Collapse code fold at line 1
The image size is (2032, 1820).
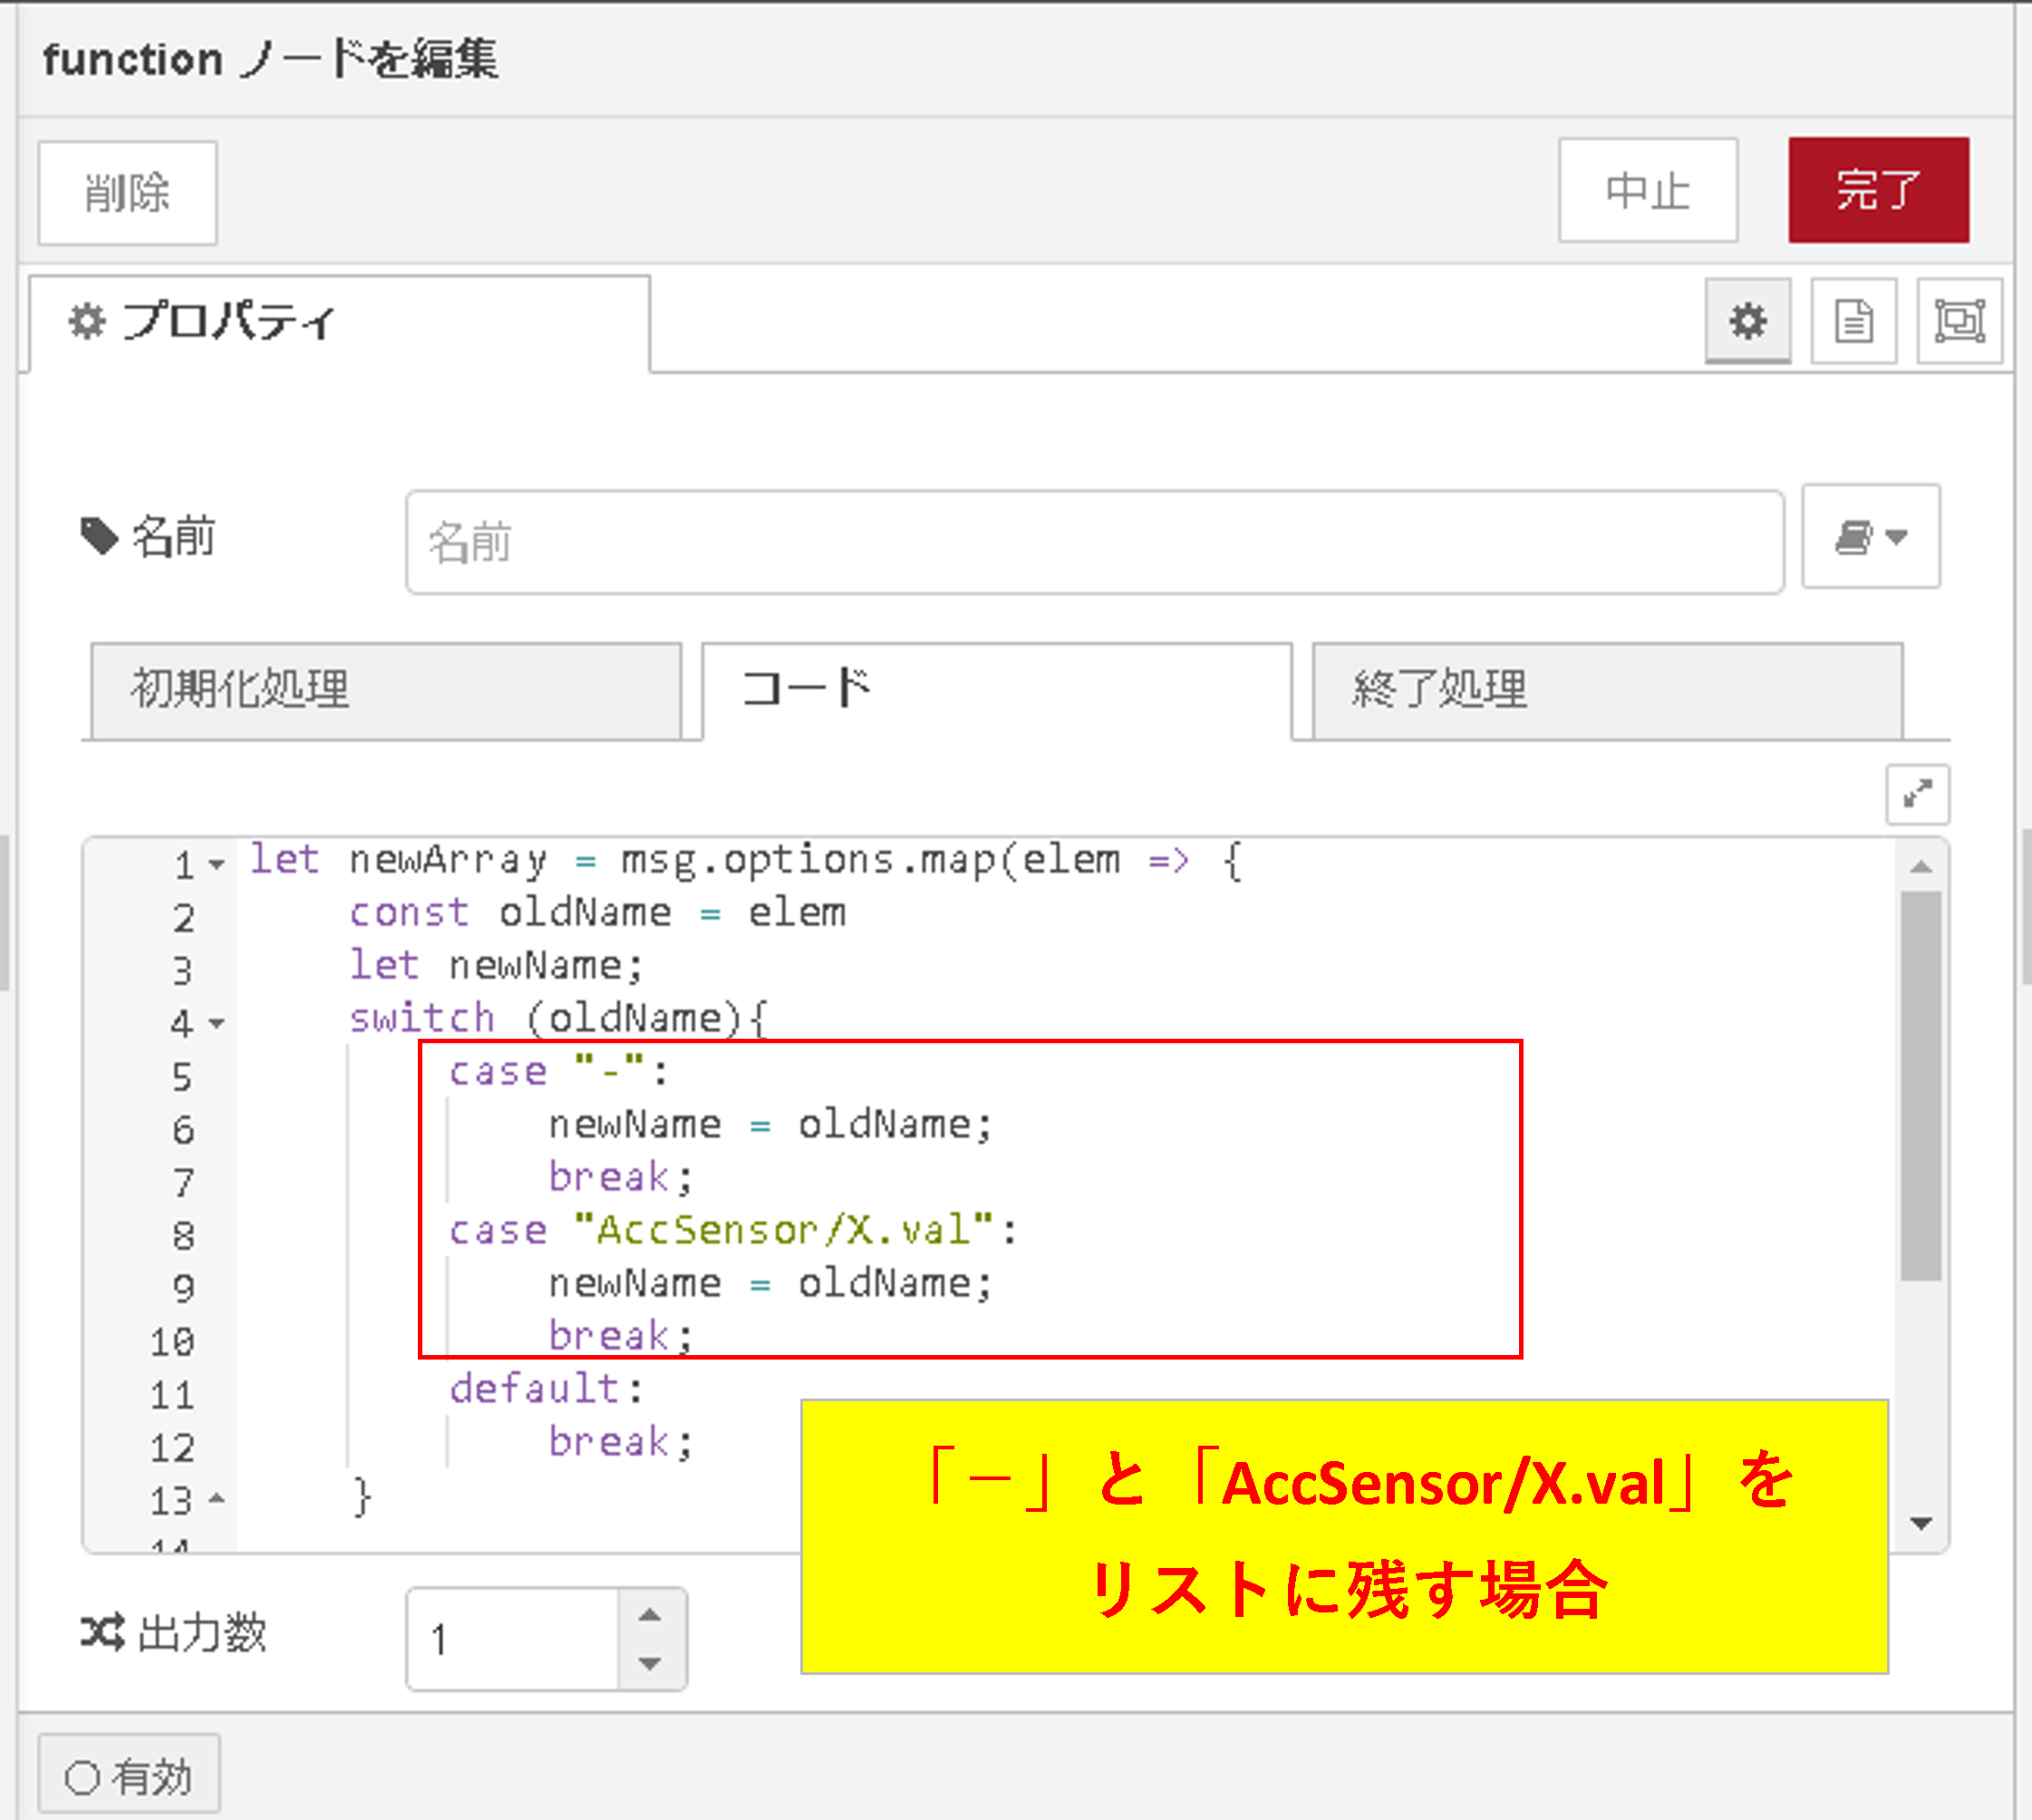pyautogui.click(x=217, y=864)
